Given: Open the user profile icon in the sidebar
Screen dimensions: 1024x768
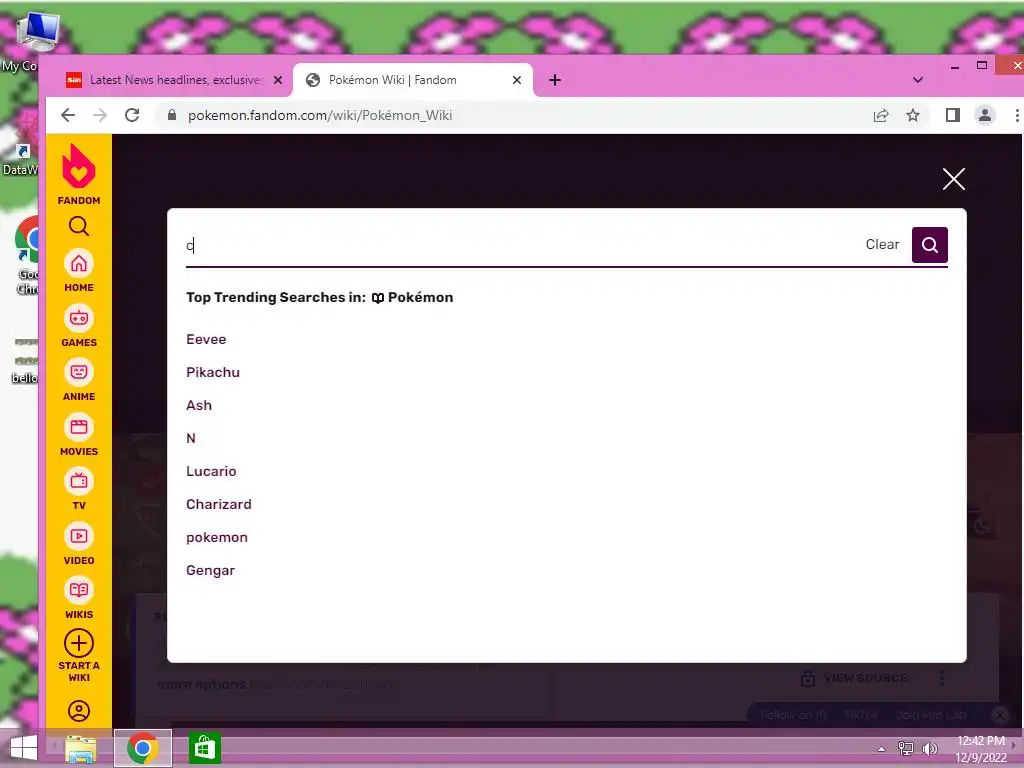Looking at the screenshot, I should (79, 711).
